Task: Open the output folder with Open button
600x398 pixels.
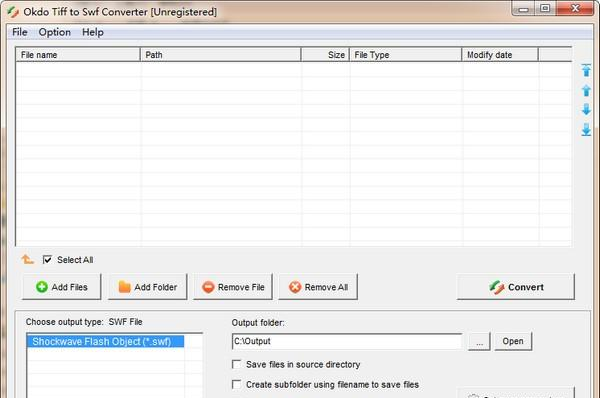Action: 513,341
